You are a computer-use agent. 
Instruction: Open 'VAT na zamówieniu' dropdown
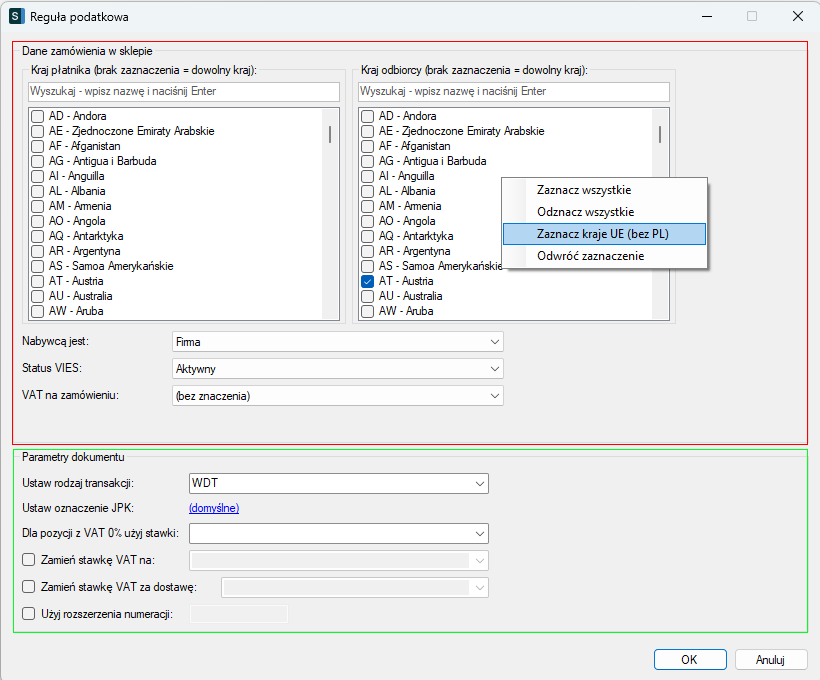337,396
